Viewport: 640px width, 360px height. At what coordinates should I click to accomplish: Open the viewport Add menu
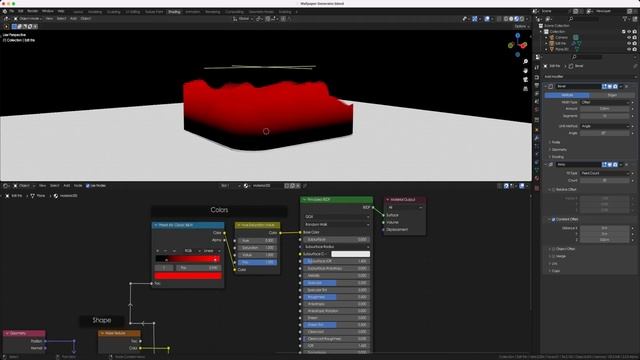(x=73, y=19)
